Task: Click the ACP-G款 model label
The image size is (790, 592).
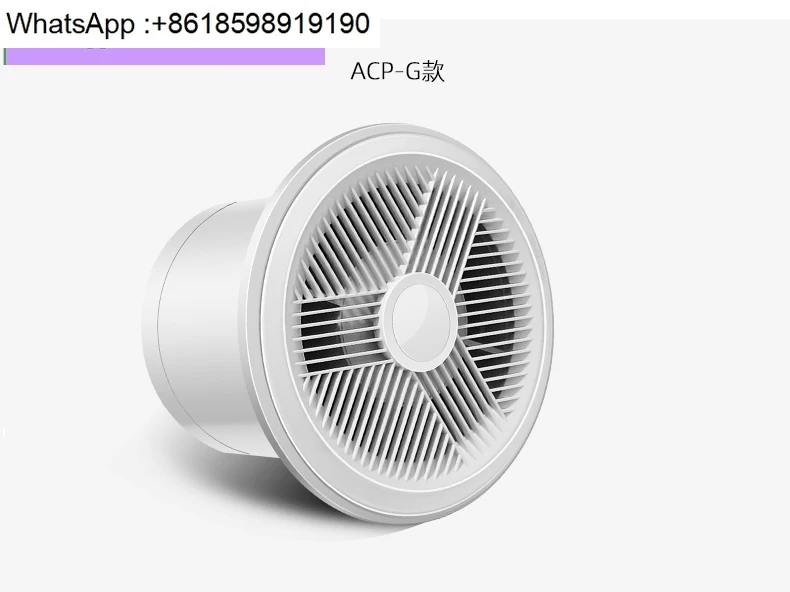Action: (398, 71)
